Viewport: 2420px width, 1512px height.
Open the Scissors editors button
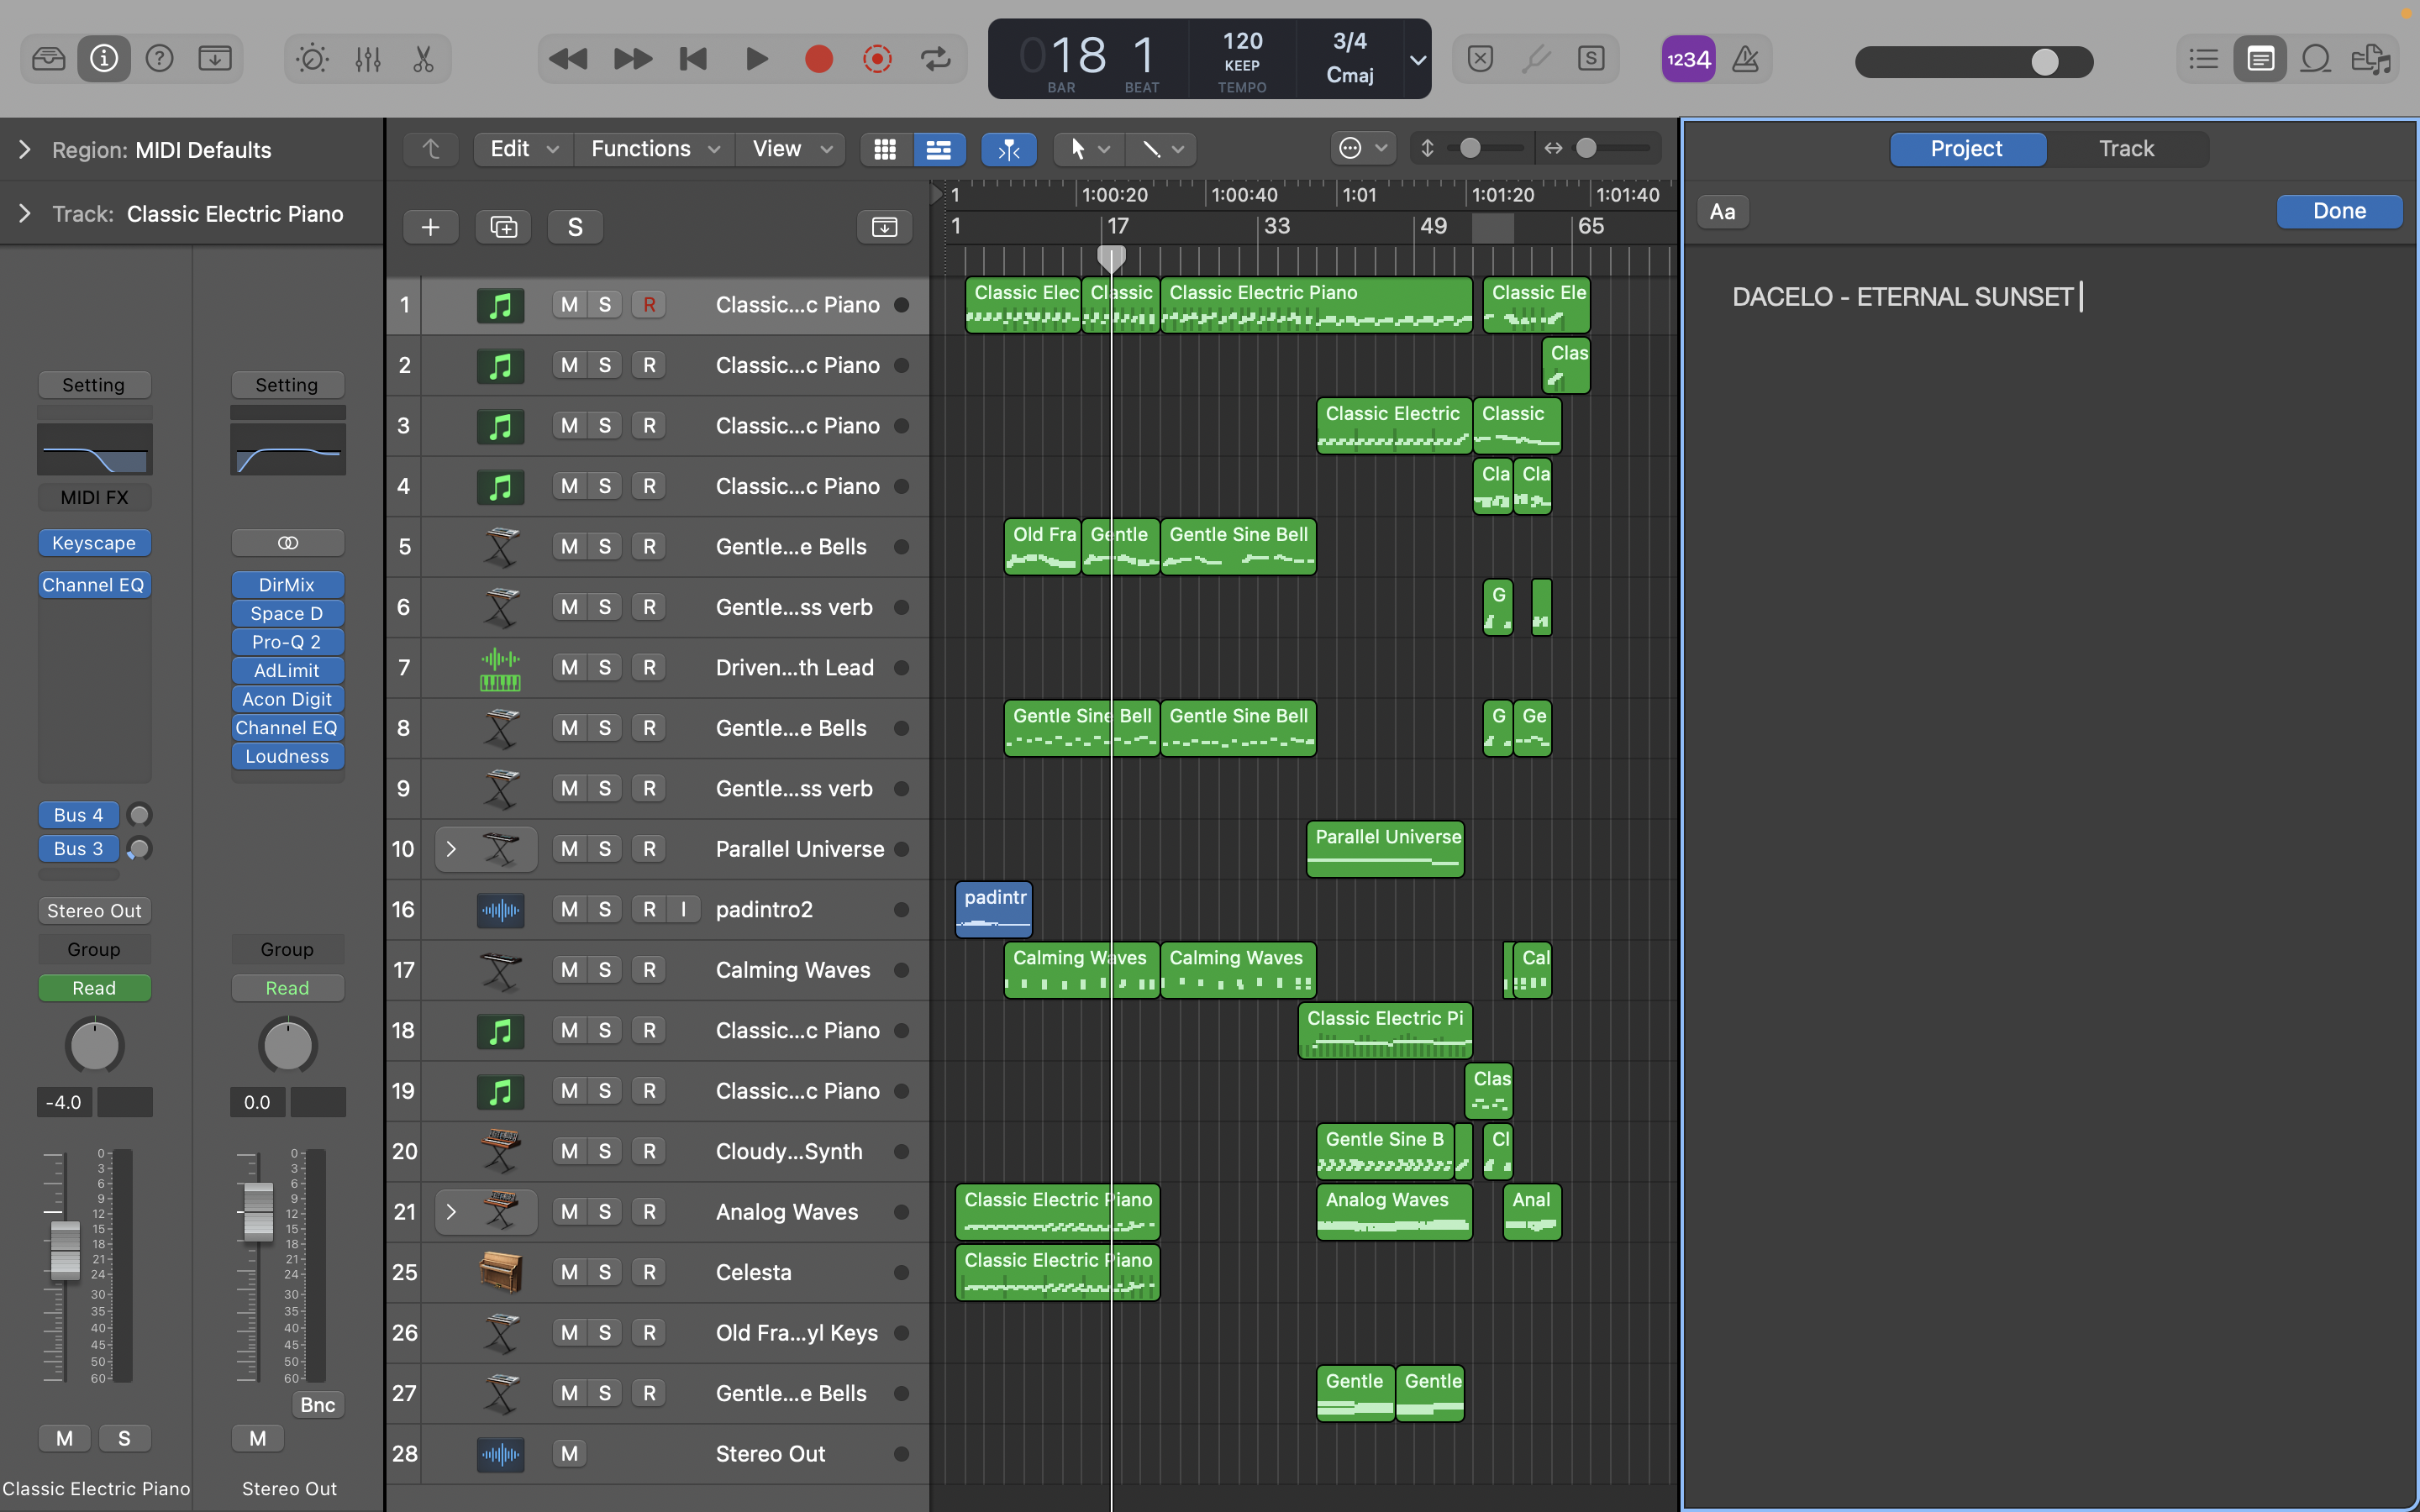coord(423,59)
